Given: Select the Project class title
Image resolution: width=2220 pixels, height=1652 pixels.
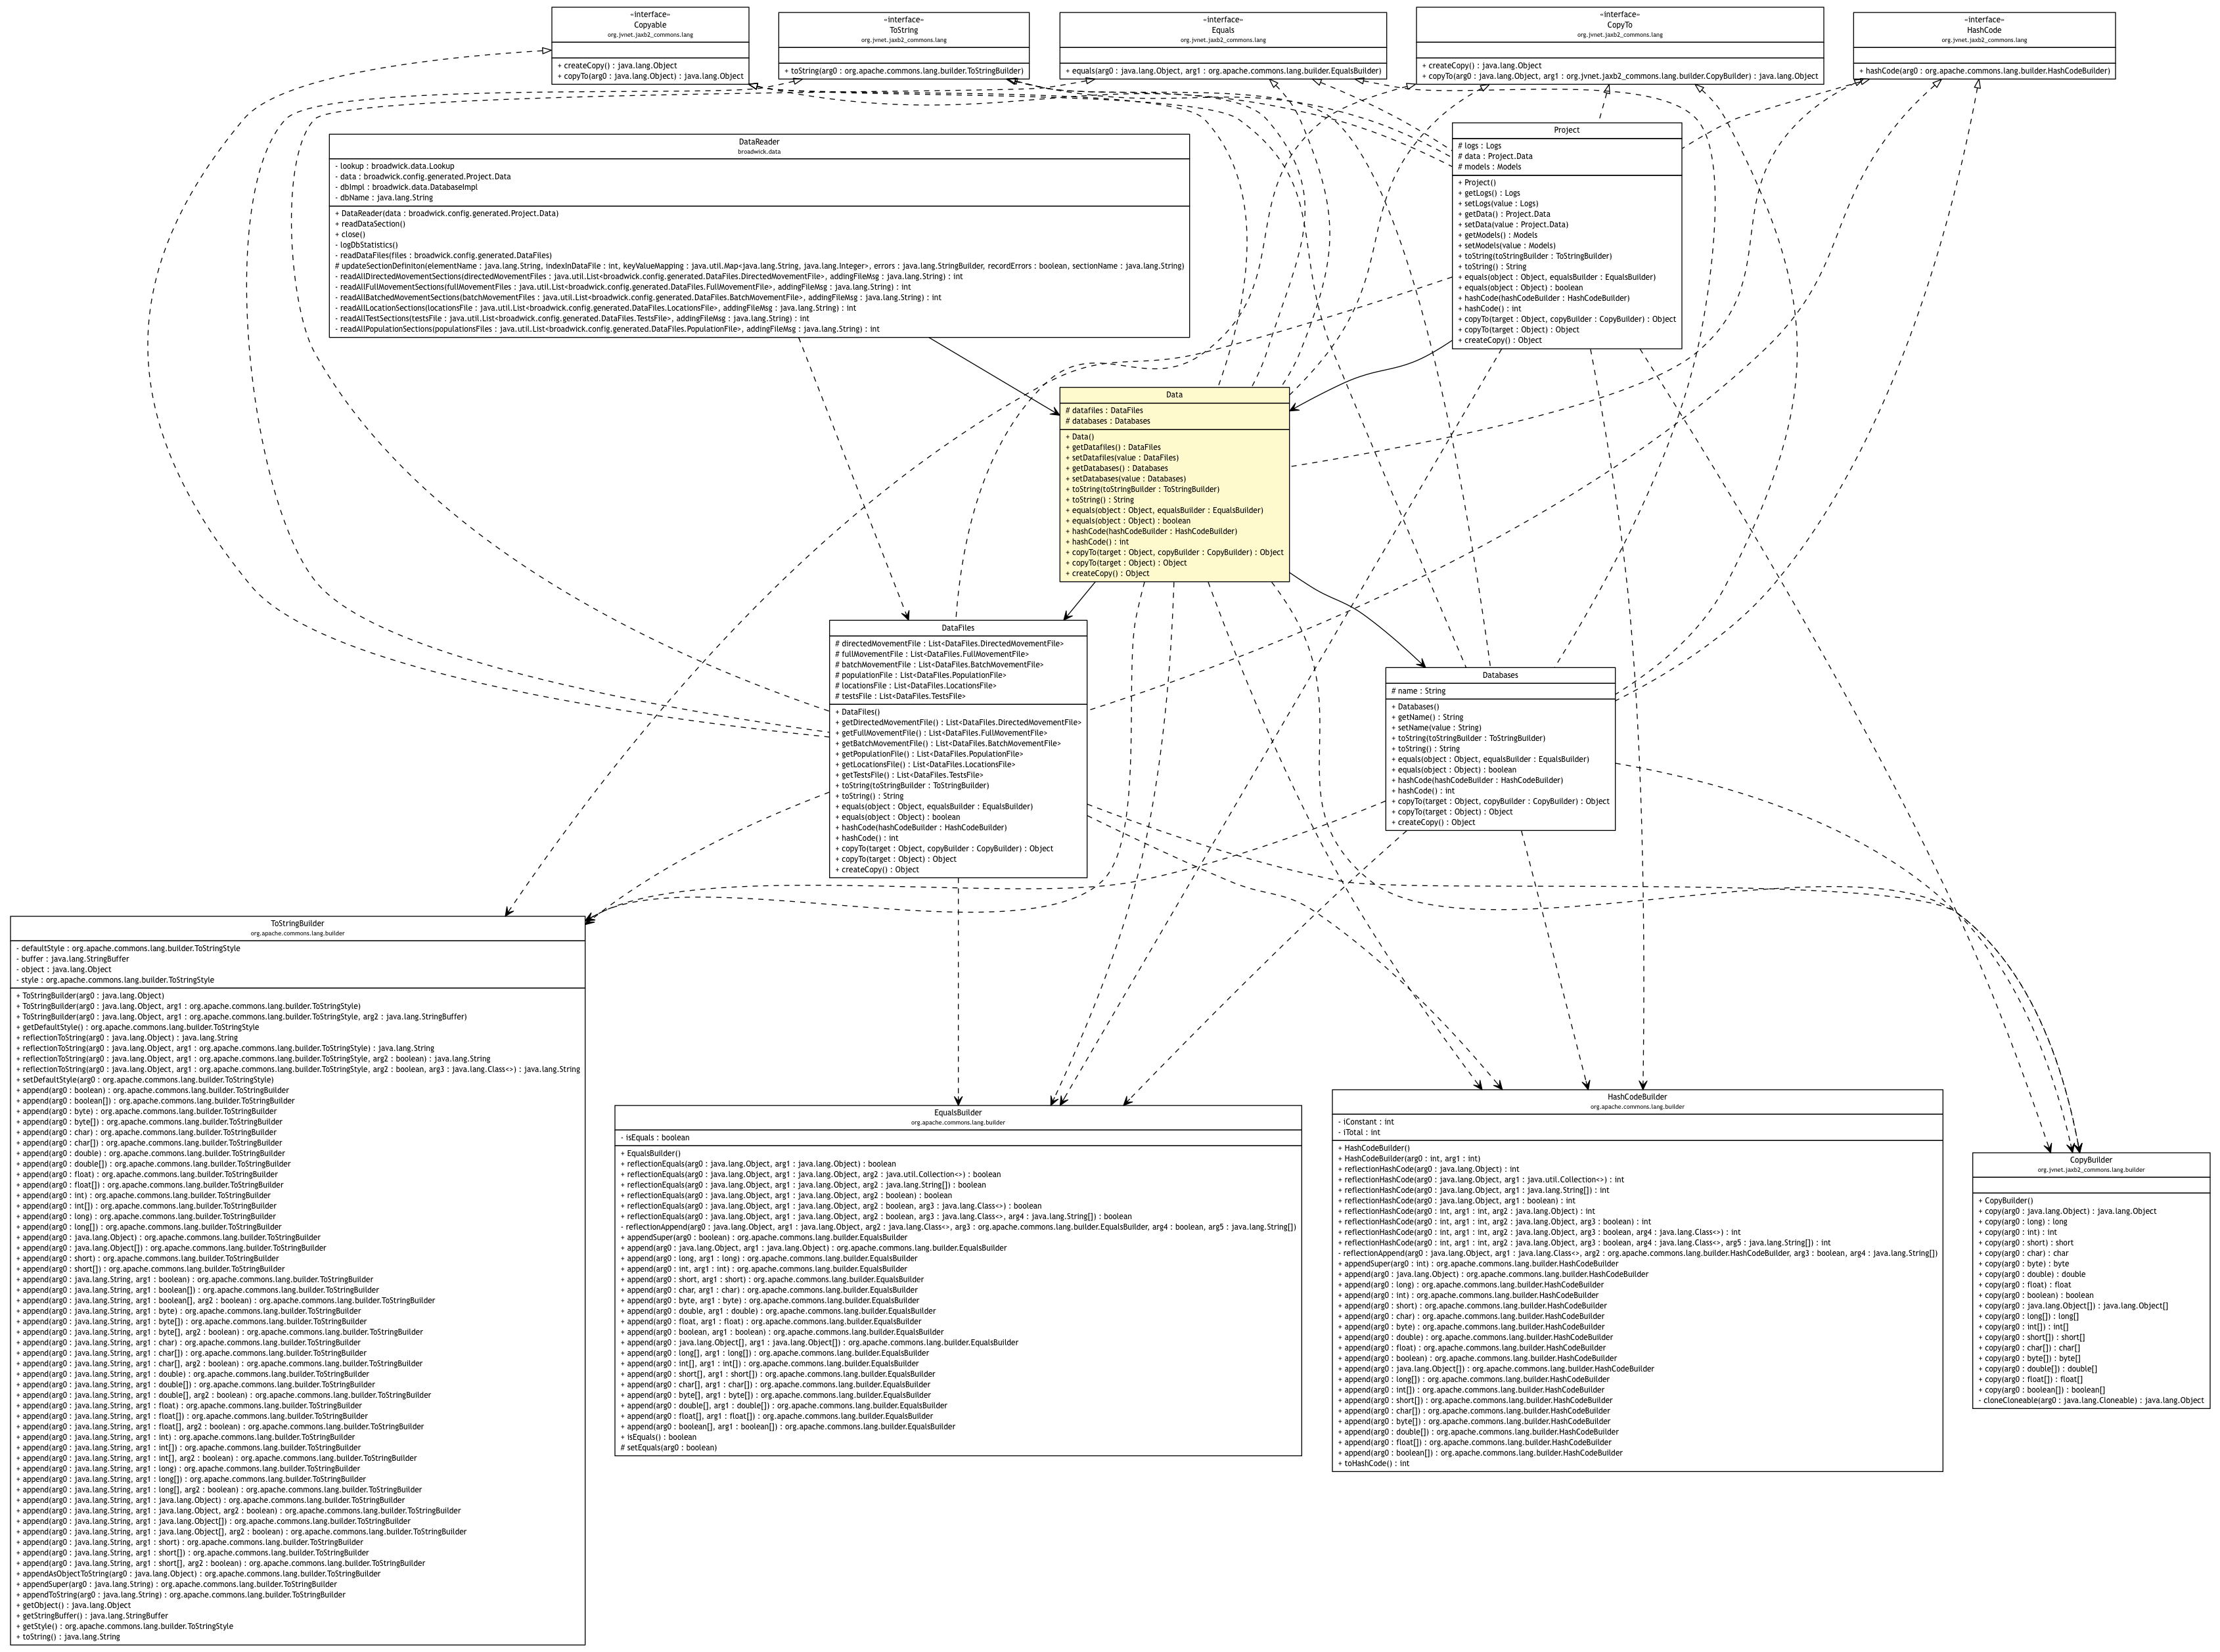Looking at the screenshot, I should [x=1567, y=130].
